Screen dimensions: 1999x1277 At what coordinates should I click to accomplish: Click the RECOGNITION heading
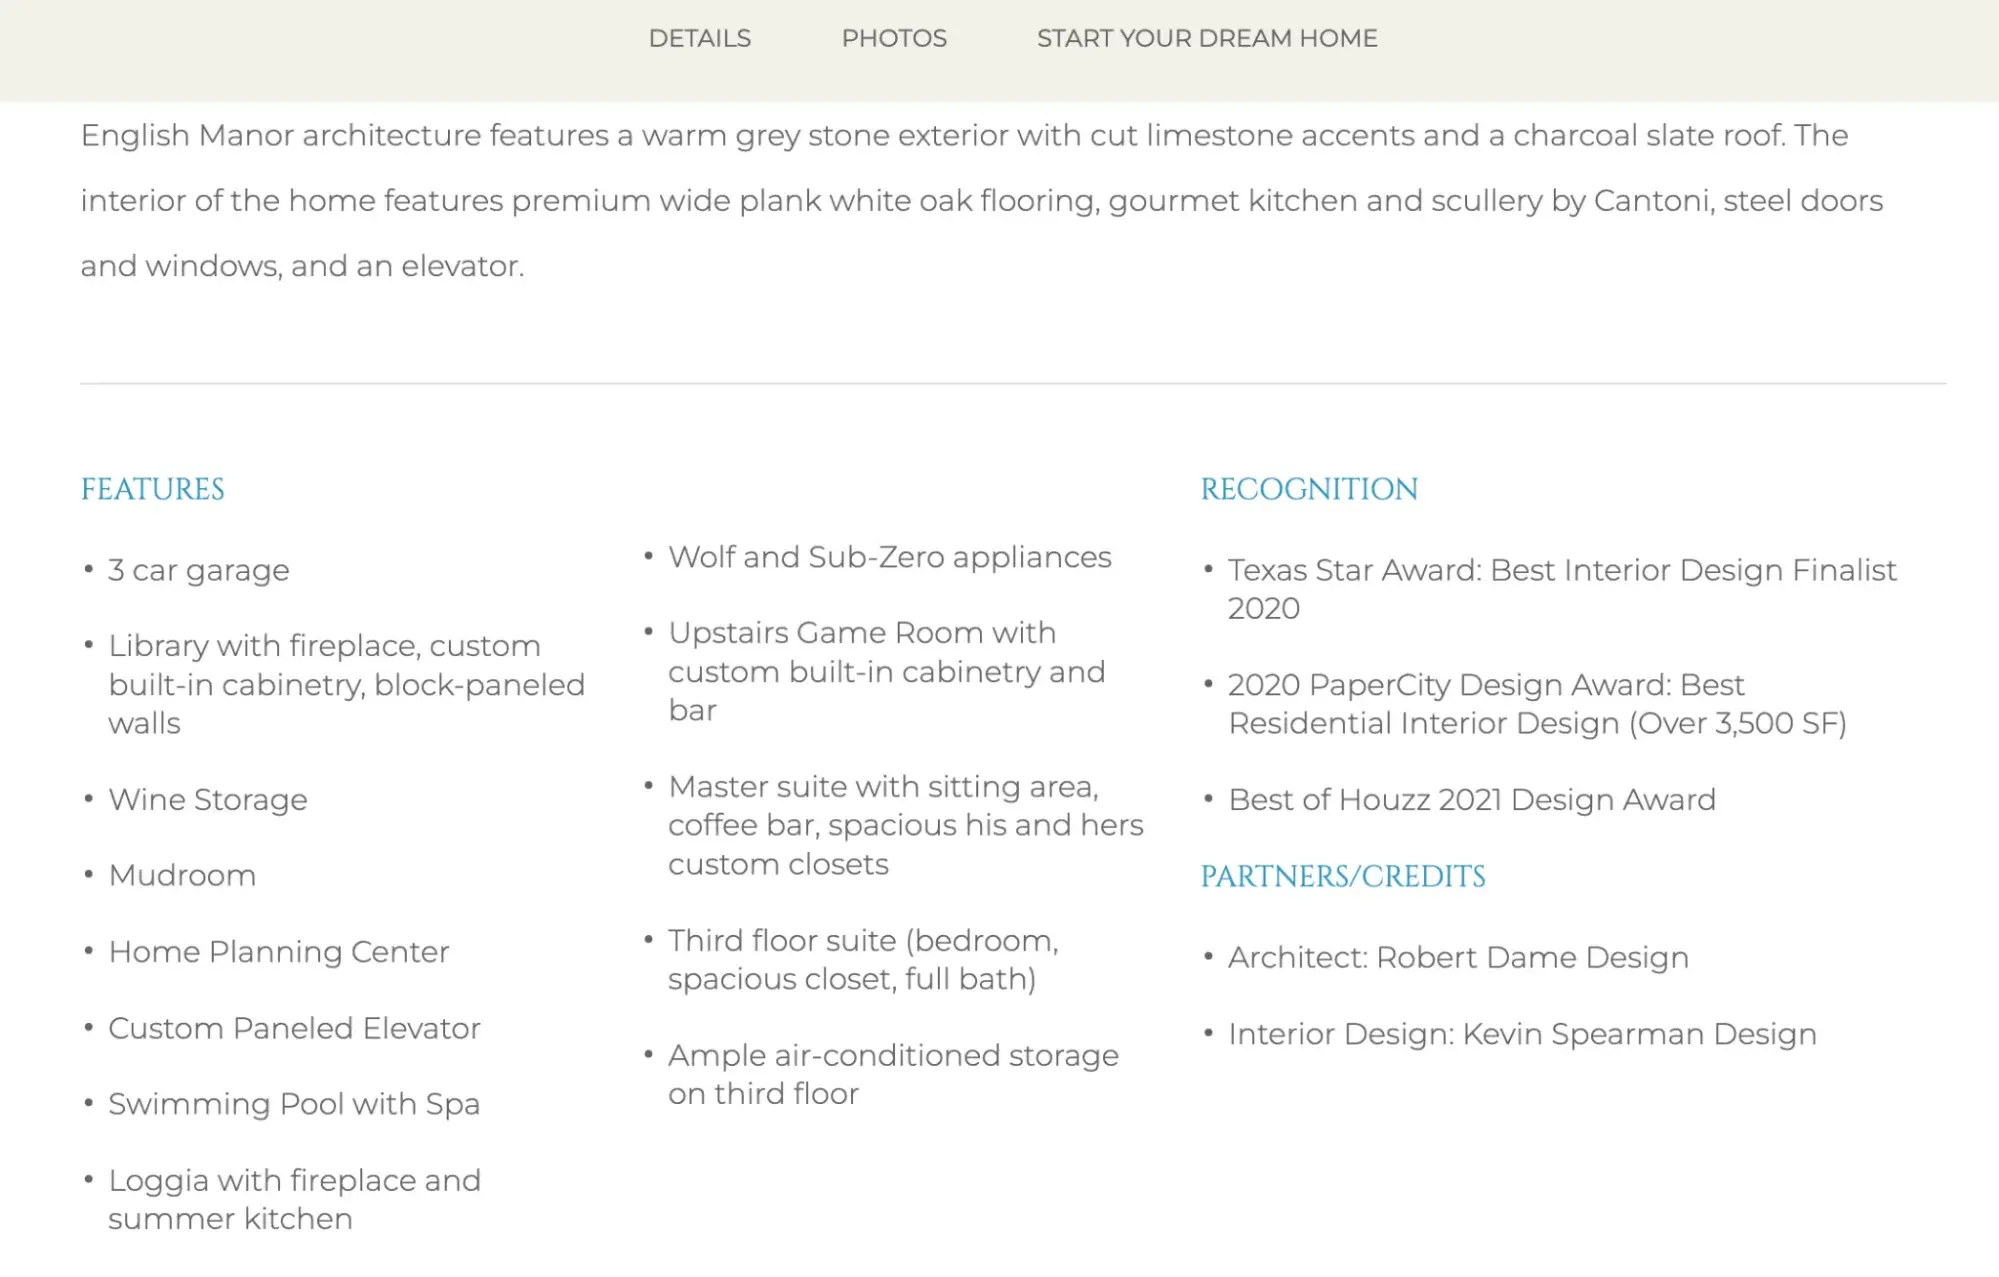[x=1309, y=489]
